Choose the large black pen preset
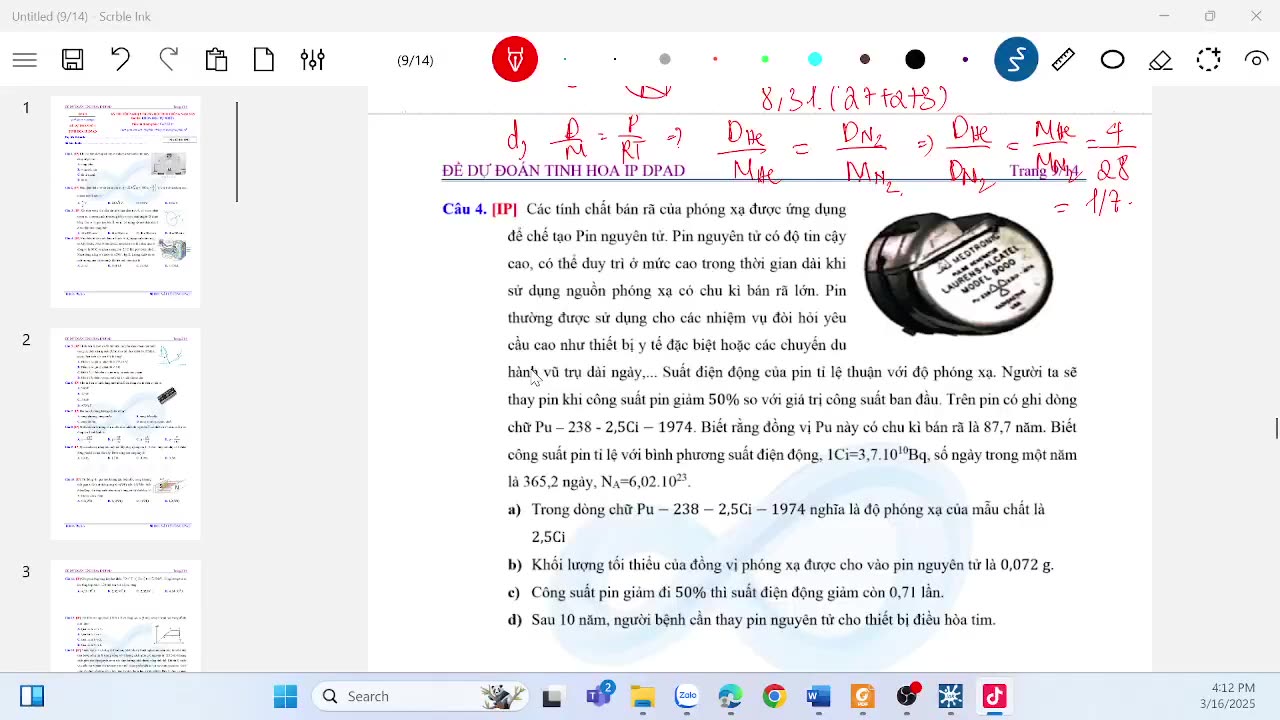Viewport: 1280px width, 720px height. [x=915, y=60]
